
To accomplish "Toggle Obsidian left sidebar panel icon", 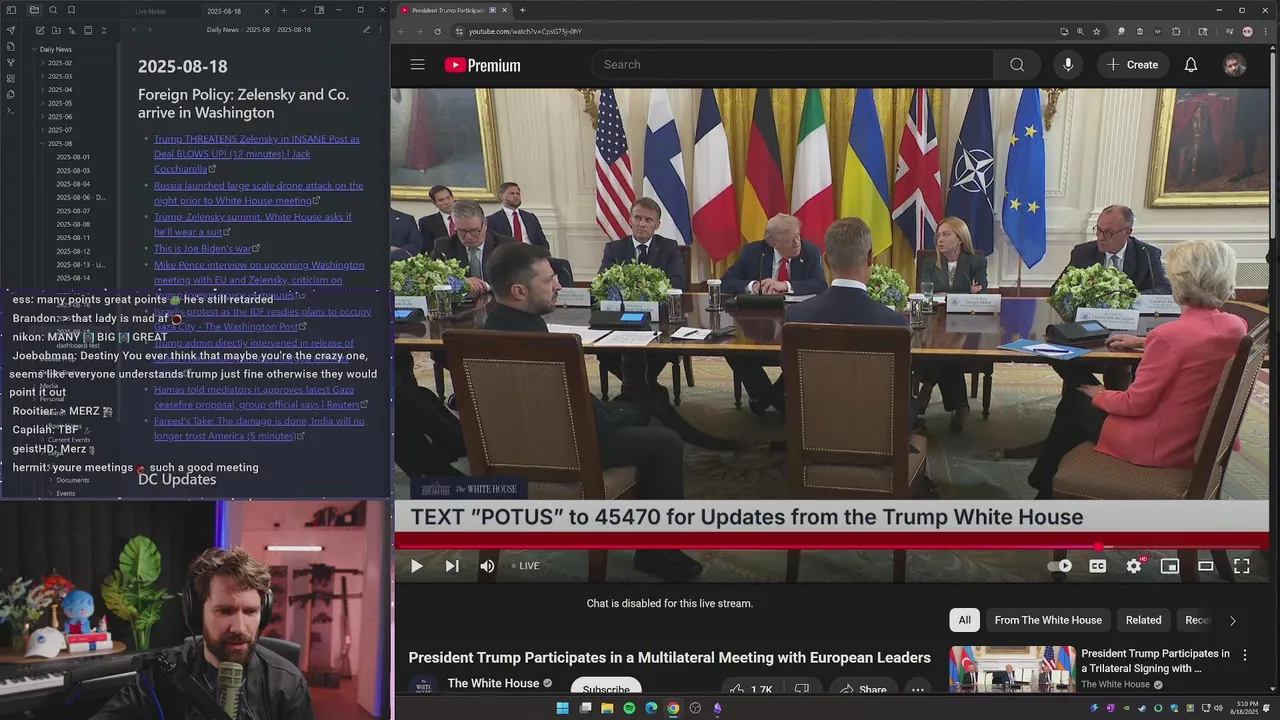I will click(11, 10).
